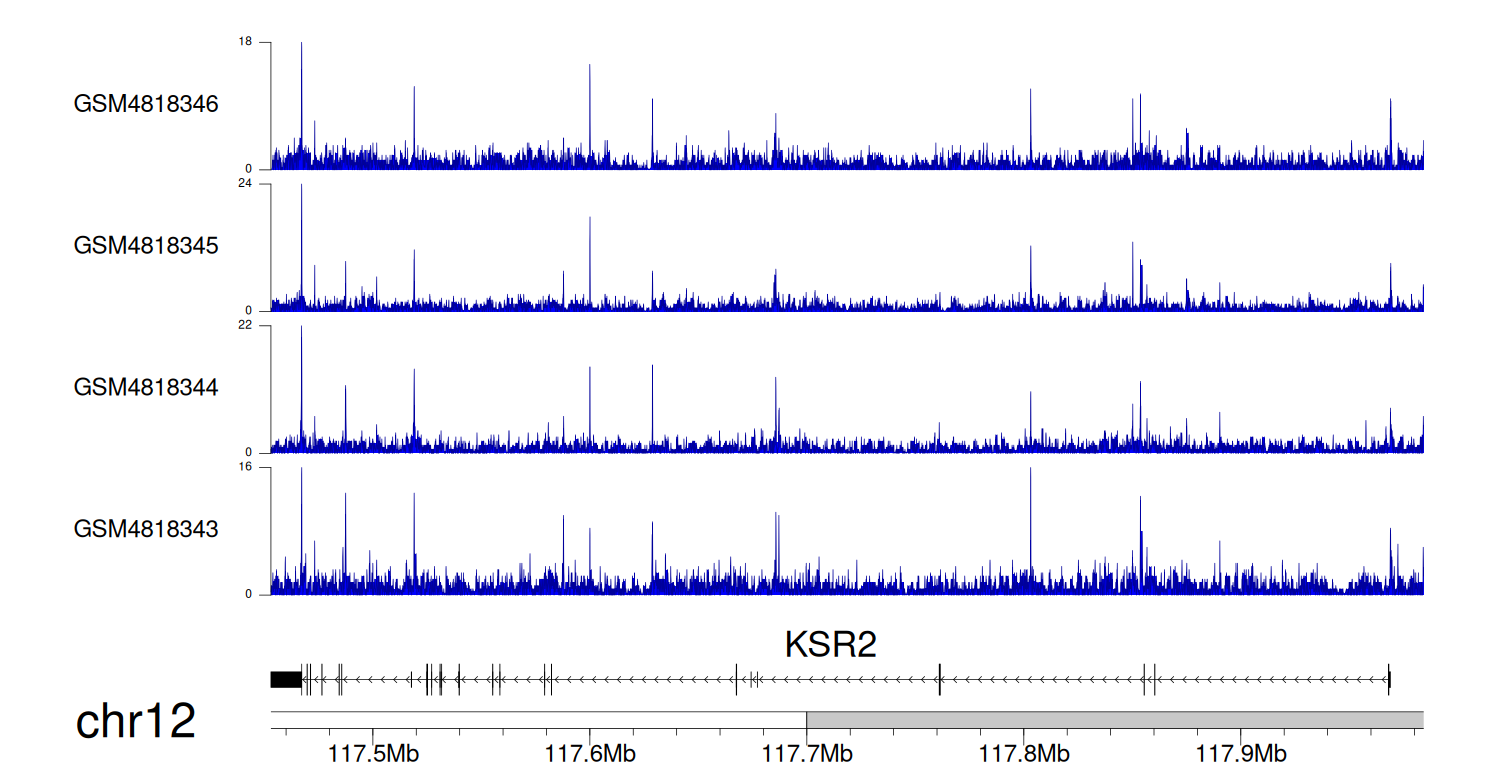Click the gray chromosome band segment
This screenshot has height=780, width=1500.
(x=1115, y=720)
